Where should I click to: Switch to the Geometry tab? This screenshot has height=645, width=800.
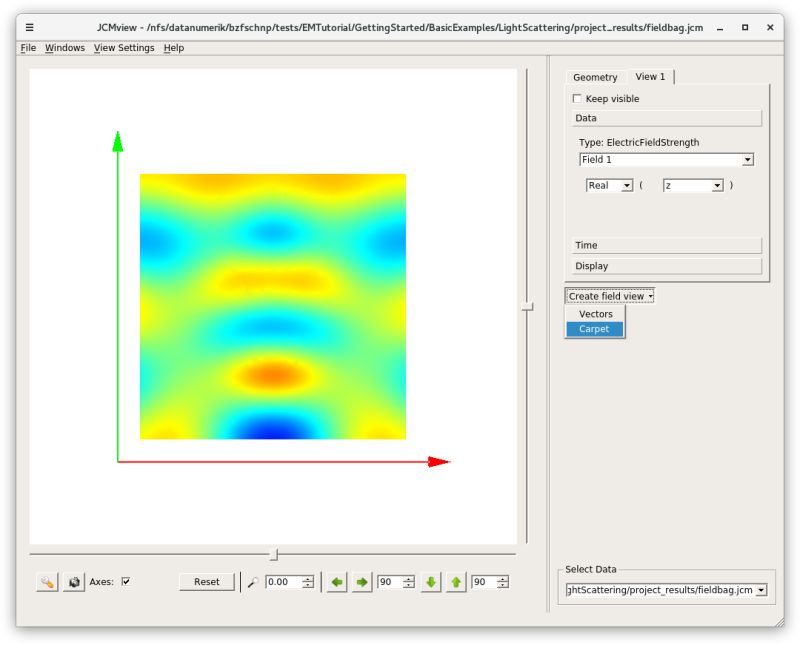point(595,77)
